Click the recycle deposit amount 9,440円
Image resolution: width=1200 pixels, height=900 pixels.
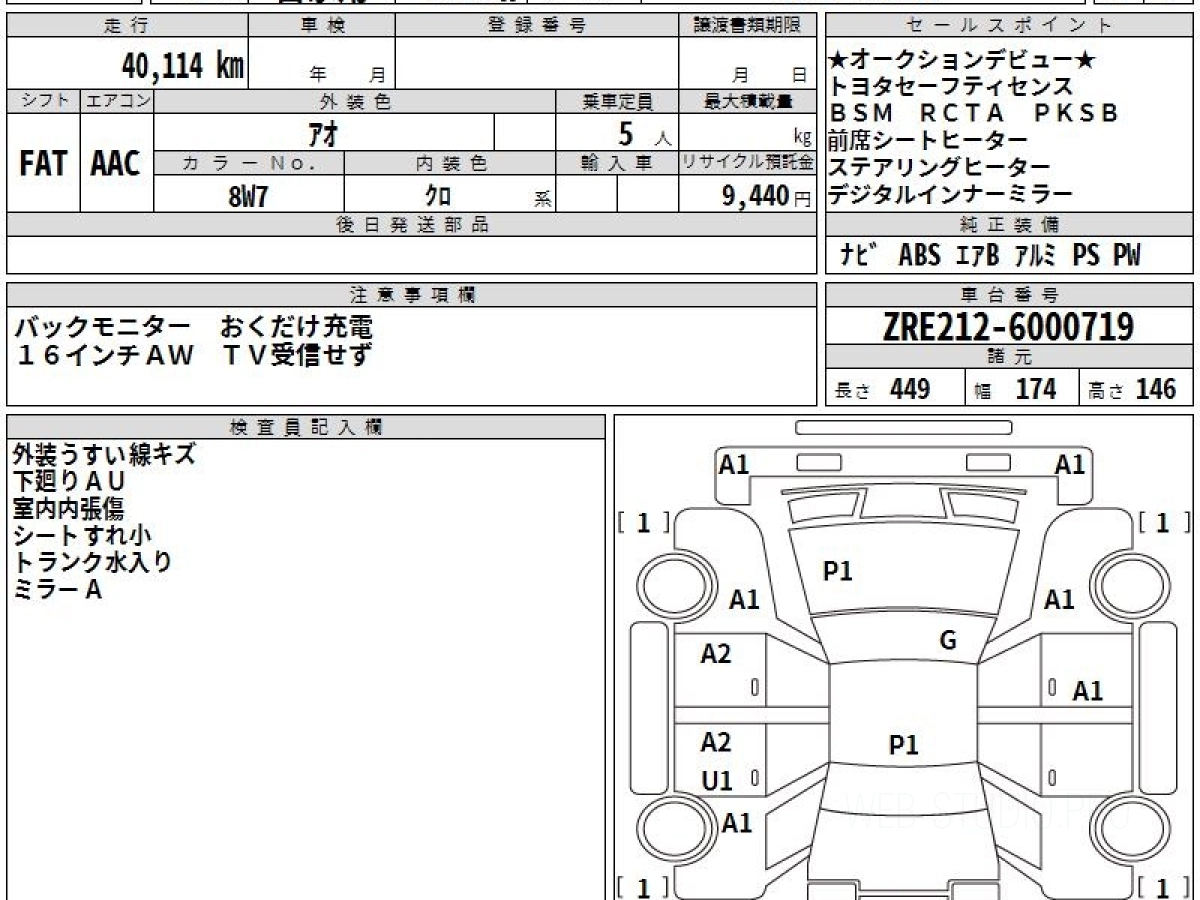(x=766, y=196)
